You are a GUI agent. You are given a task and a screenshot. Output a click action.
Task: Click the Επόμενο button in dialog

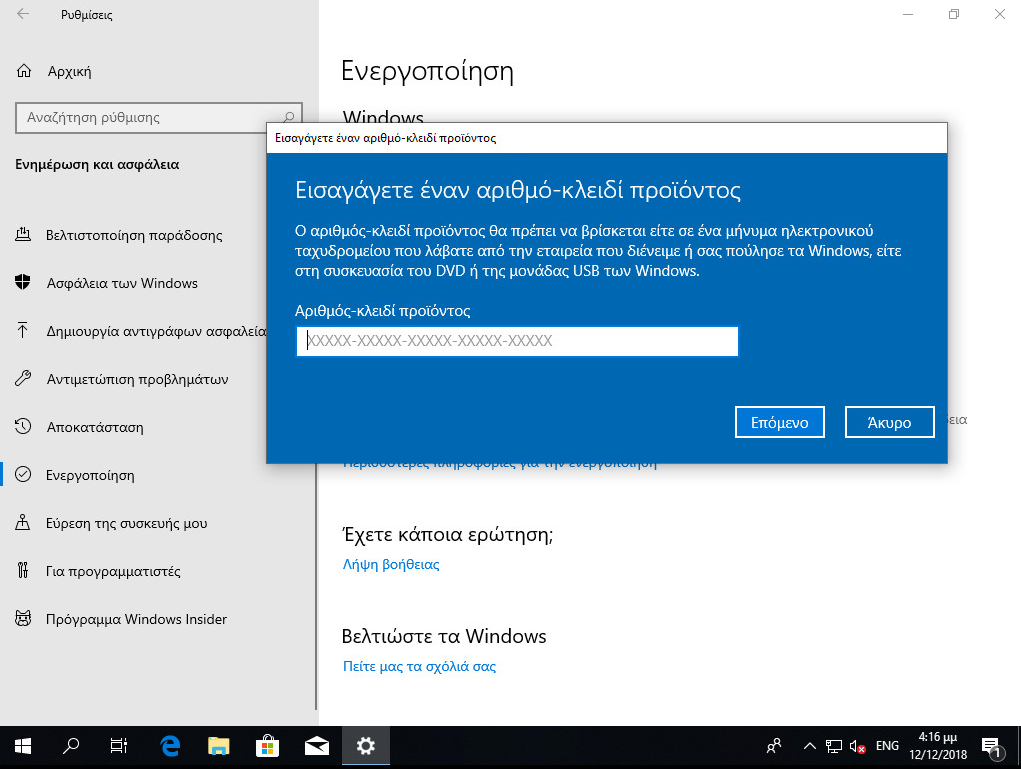click(x=779, y=422)
